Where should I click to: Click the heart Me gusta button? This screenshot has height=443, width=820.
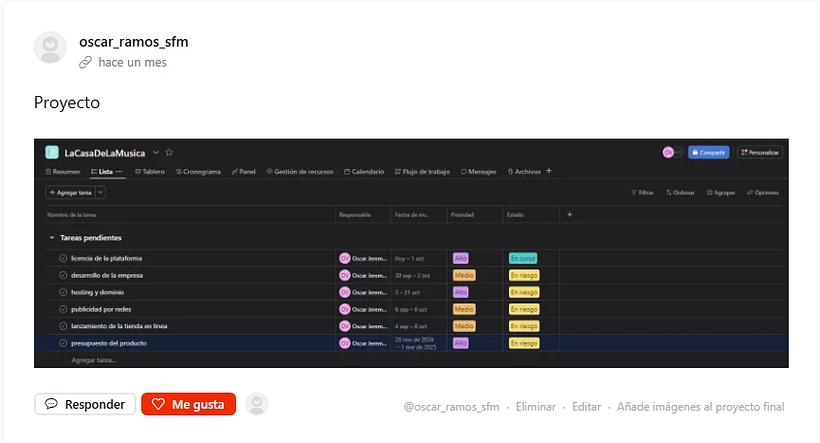click(188, 404)
